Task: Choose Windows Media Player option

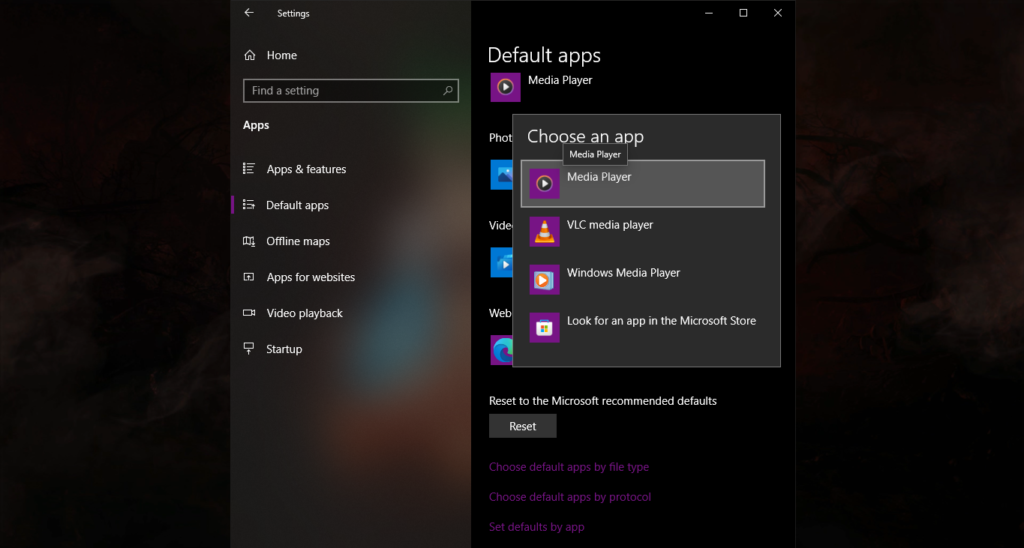Action: (x=643, y=280)
